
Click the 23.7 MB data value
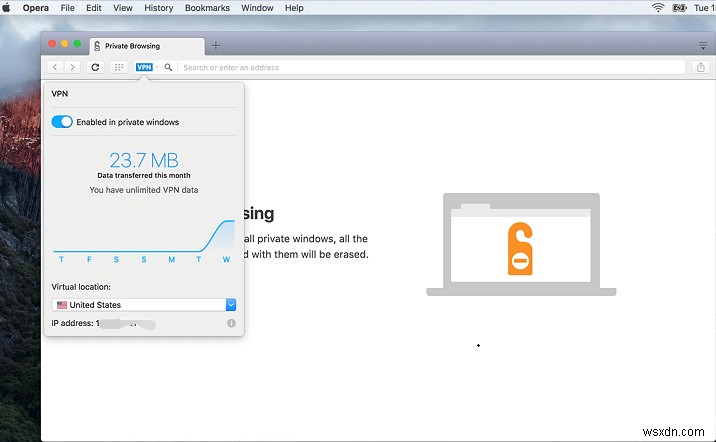pos(144,160)
